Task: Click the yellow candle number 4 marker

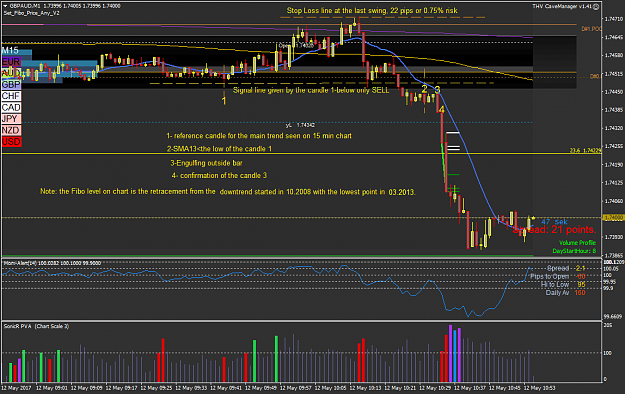Action: (442, 109)
